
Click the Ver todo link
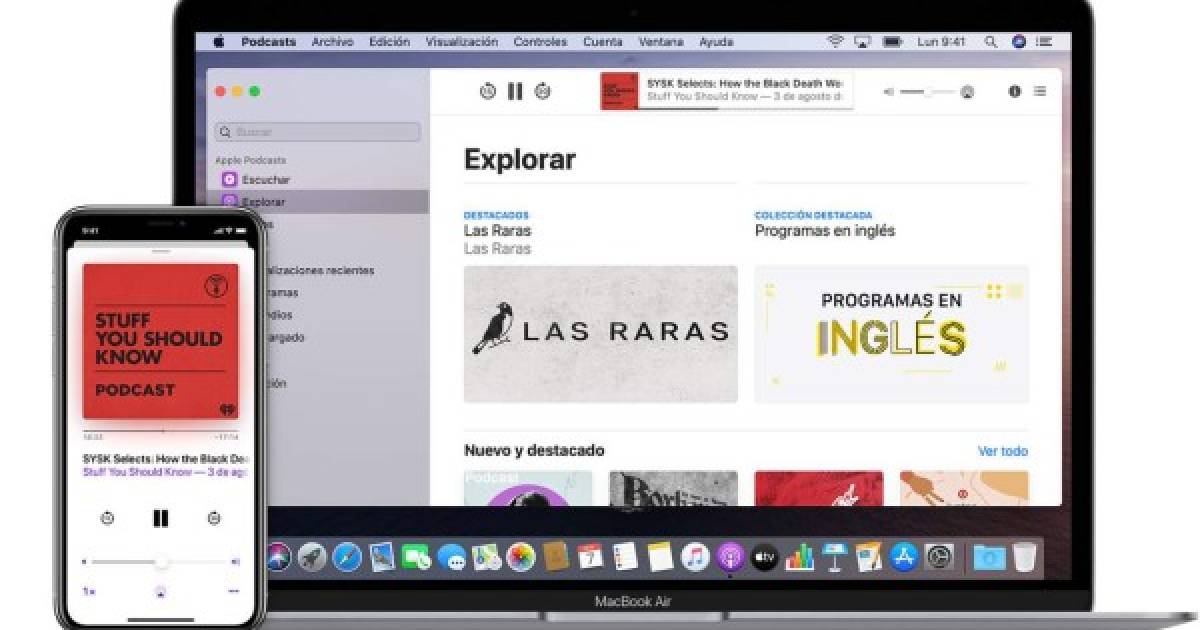click(x=1003, y=451)
